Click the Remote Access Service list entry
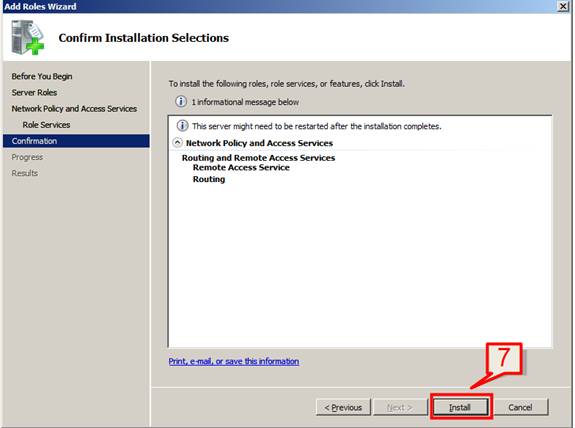575x428 pixels. (241, 168)
